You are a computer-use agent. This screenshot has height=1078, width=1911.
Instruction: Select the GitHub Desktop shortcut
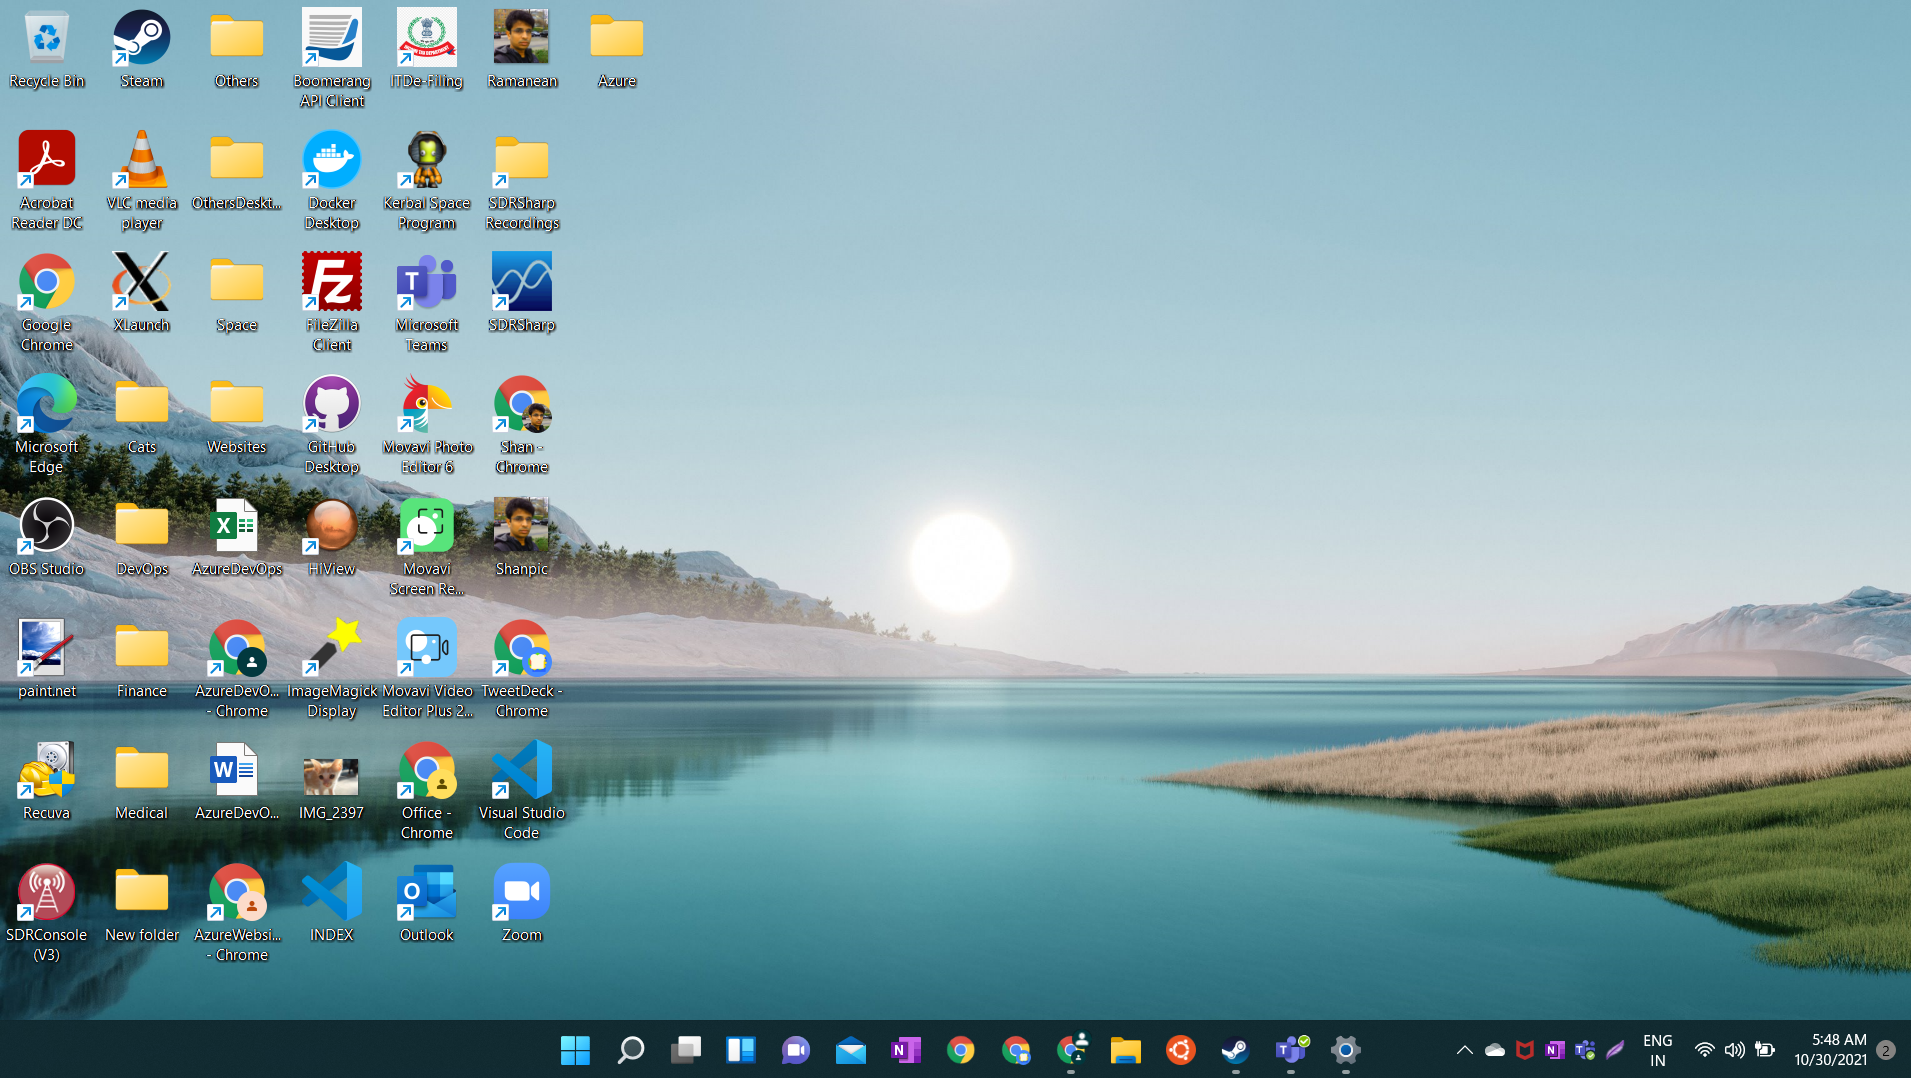(332, 425)
